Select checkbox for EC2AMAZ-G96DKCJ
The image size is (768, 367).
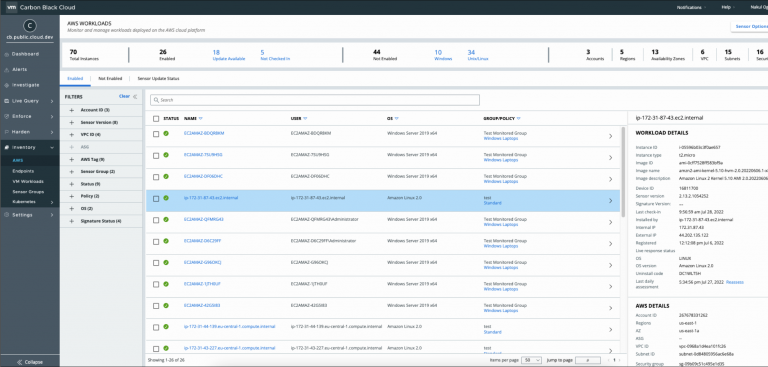coord(156,263)
